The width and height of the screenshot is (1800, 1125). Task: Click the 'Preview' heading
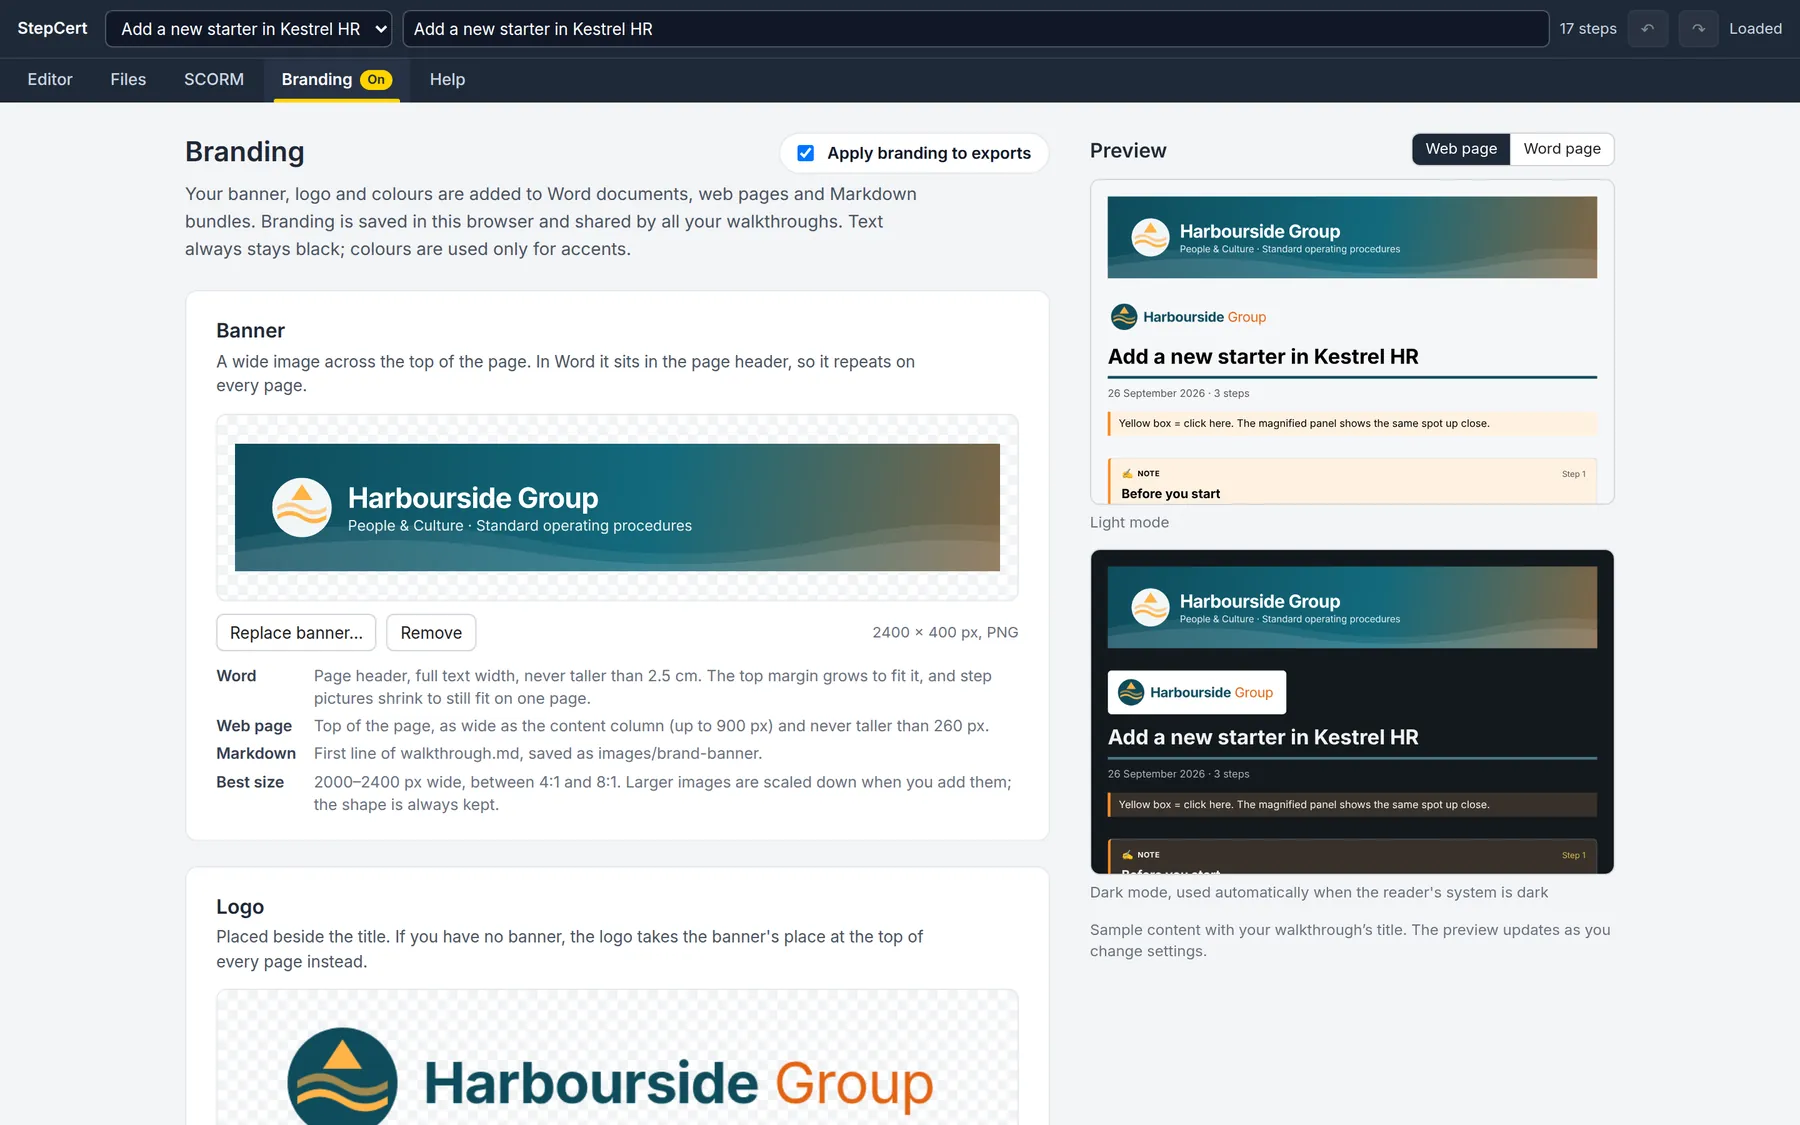(x=1128, y=151)
